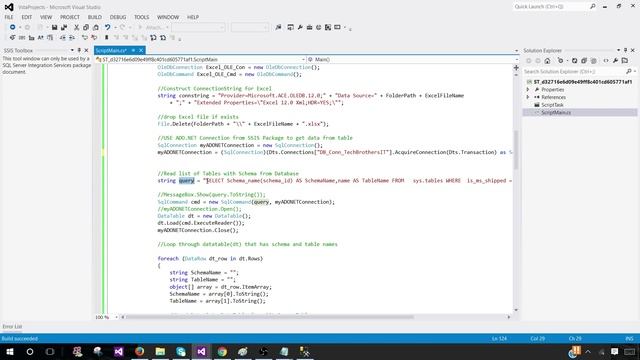Image resolution: width=640 pixels, height=360 pixels.
Task: Open the BUILD menu
Action: tap(95, 17)
